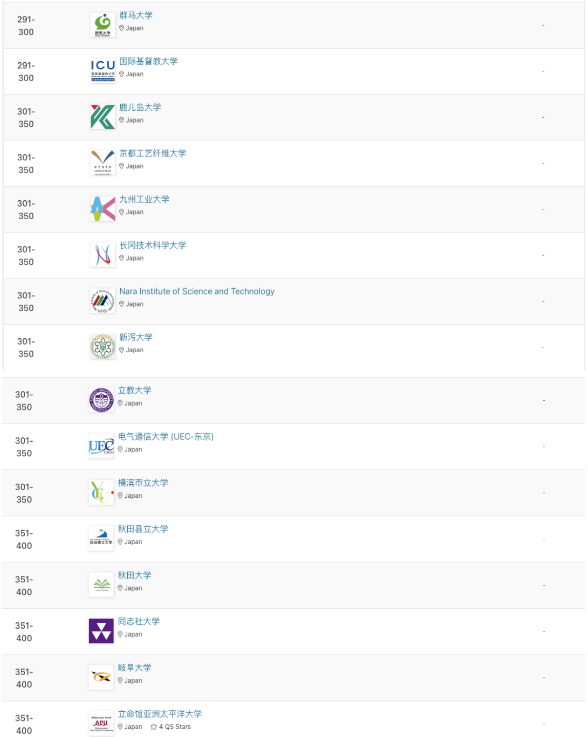Screen dimensions: 588x737
Task: Click the UEC Tokyo logo
Action: [101, 447]
